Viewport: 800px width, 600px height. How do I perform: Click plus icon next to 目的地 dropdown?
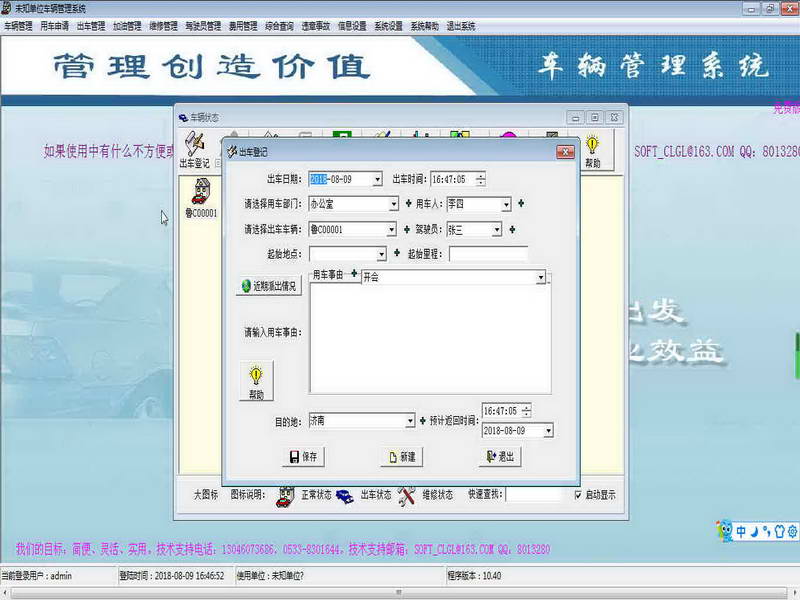[422, 421]
